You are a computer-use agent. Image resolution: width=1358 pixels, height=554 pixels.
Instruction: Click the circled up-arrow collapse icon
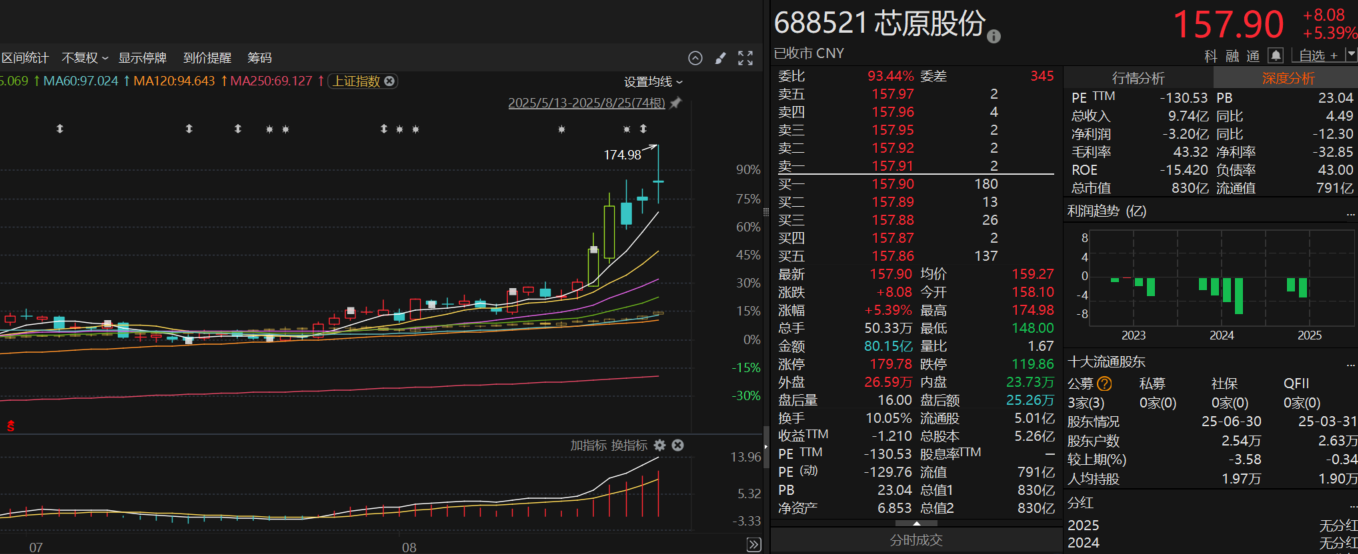(x=695, y=58)
